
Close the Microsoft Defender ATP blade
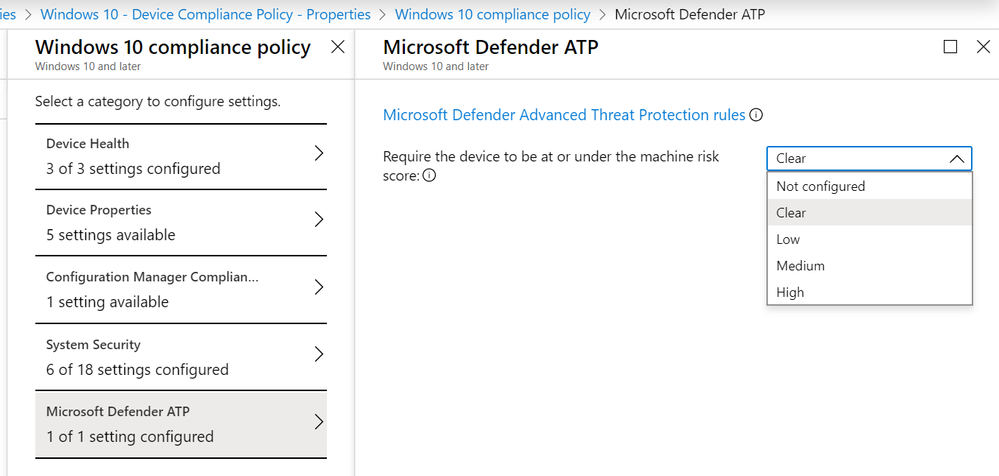click(983, 47)
